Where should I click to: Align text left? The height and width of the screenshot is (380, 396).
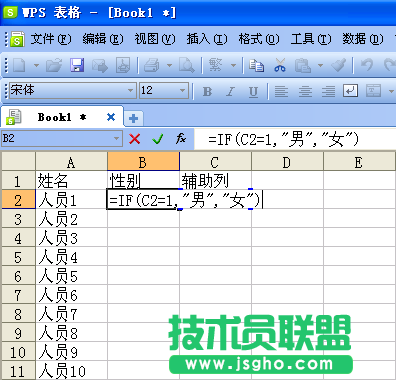tap(281, 91)
